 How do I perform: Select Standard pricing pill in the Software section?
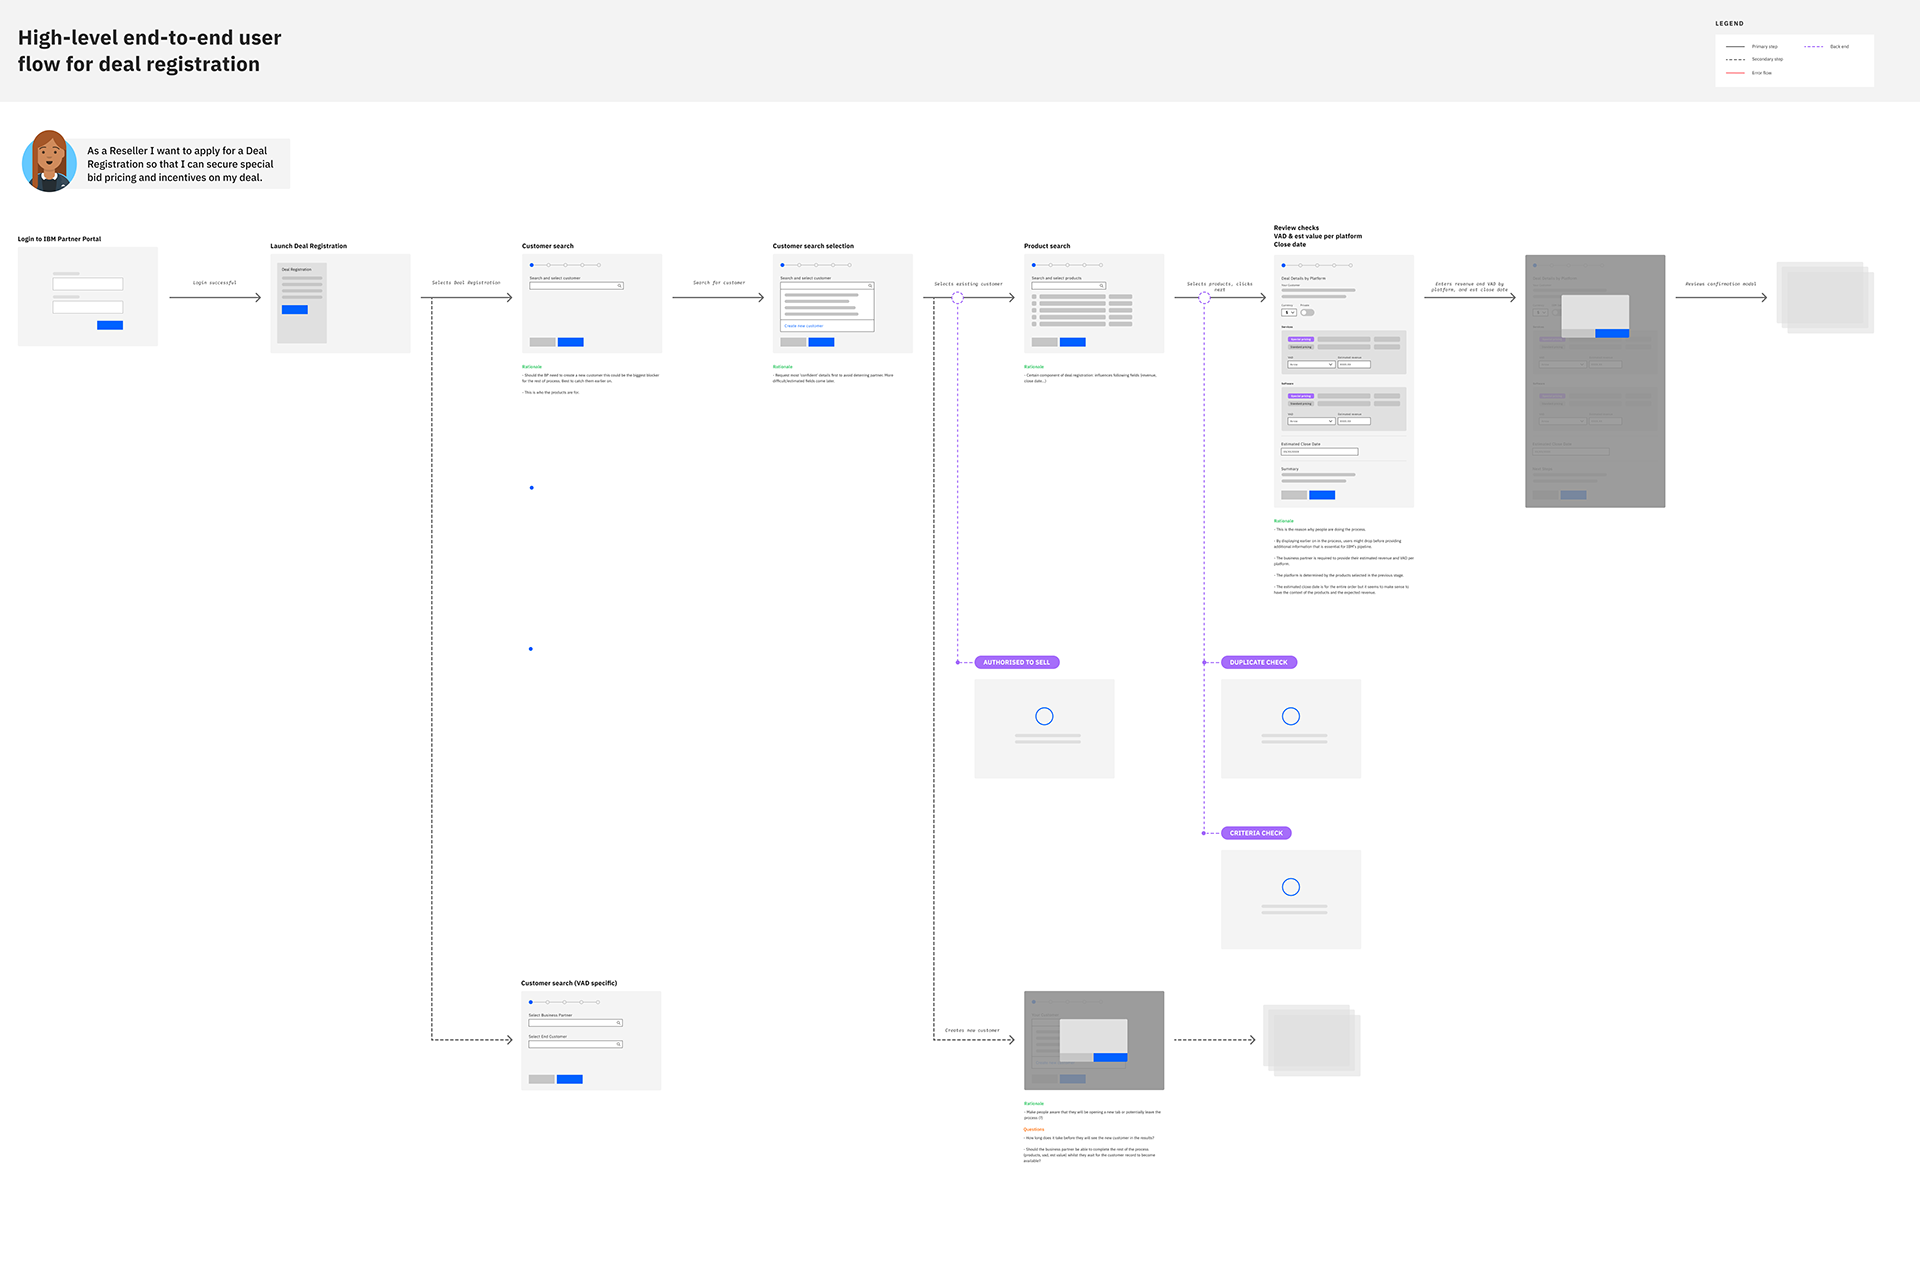(1301, 403)
